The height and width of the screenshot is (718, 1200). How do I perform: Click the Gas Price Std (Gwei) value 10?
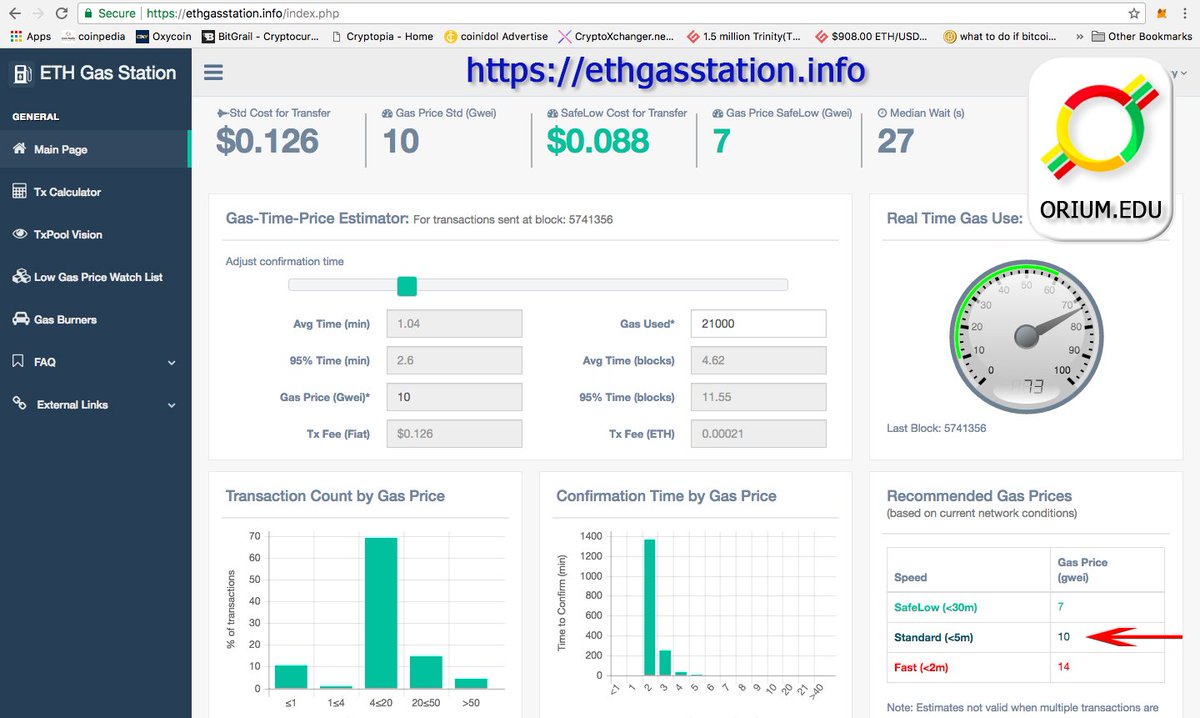(400, 140)
